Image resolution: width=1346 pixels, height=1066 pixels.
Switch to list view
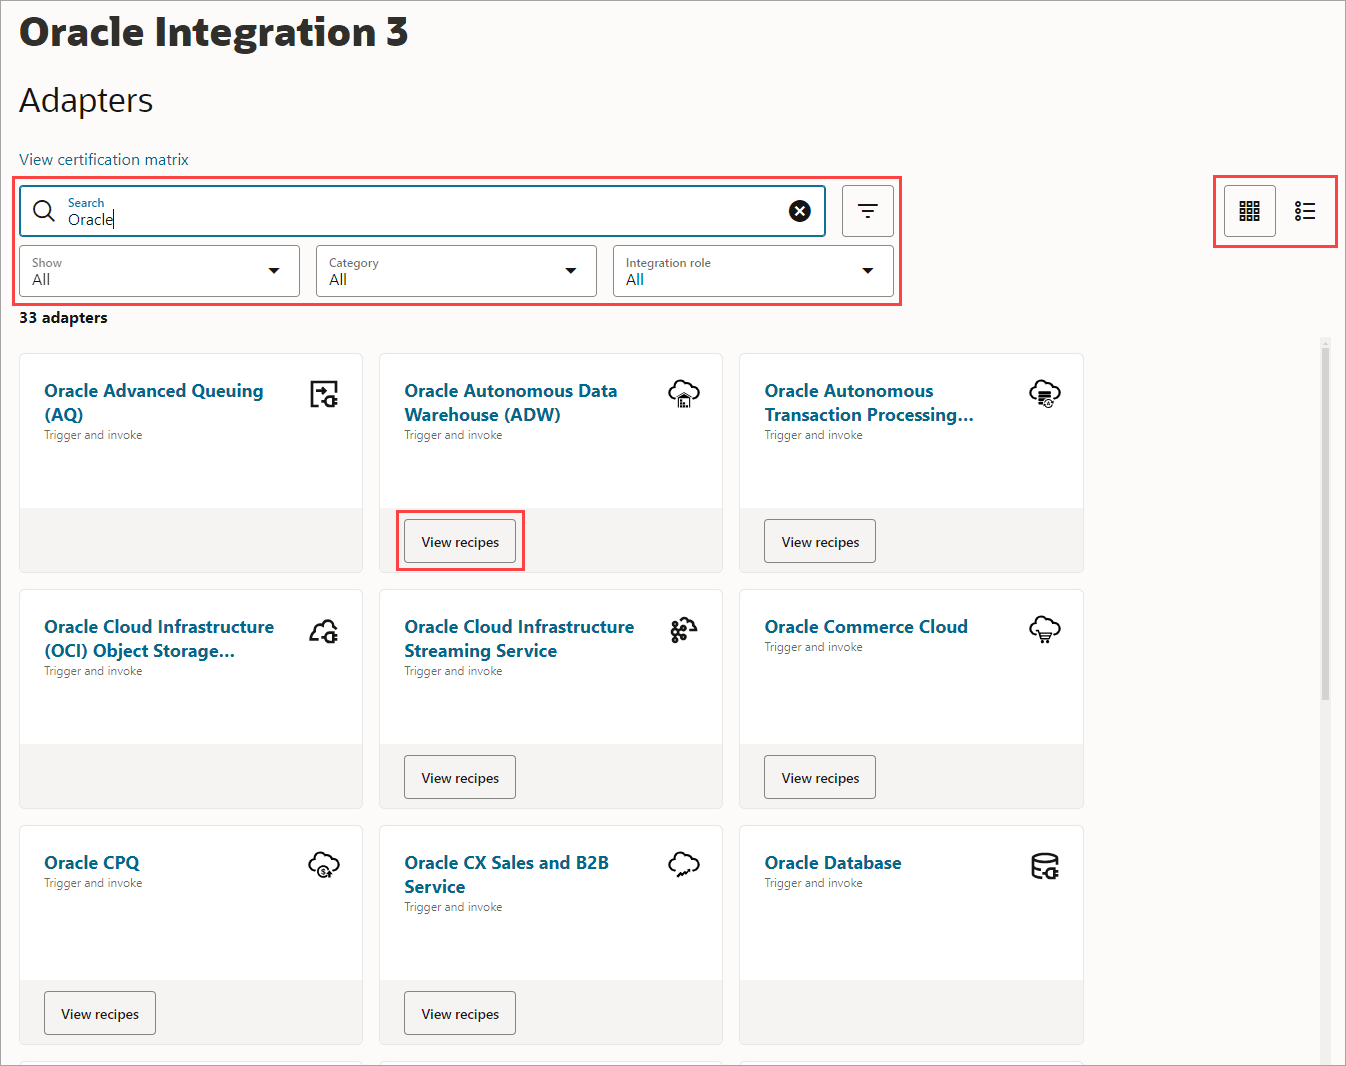pos(1305,211)
